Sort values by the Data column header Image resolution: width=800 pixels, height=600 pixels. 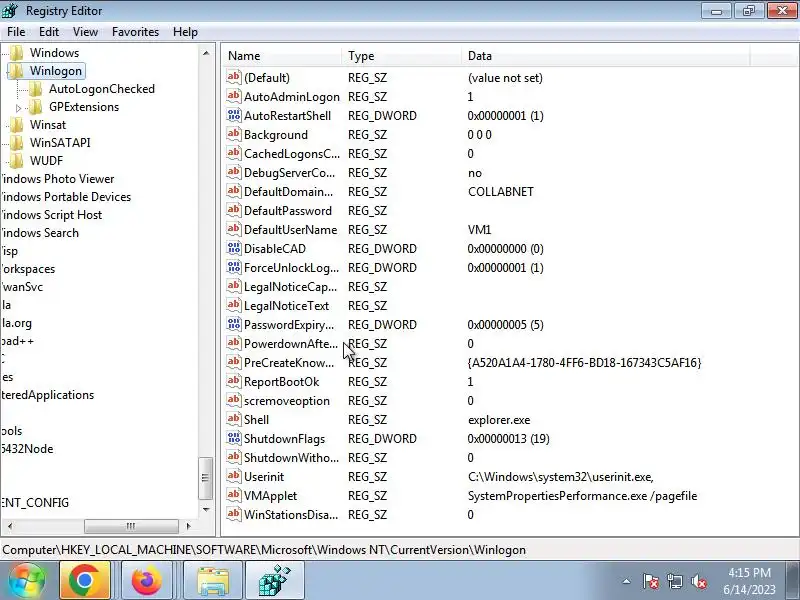click(606, 56)
